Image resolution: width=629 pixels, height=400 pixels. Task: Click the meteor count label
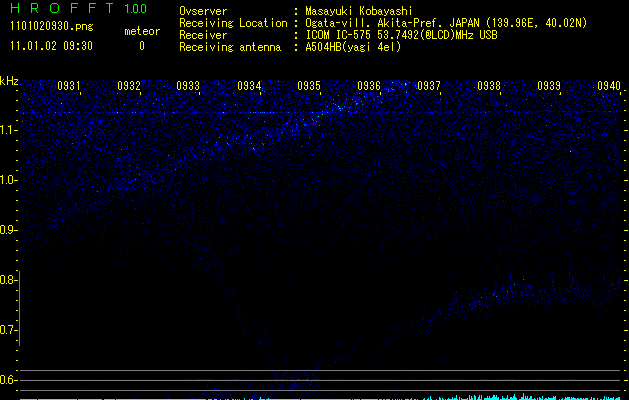coord(142,31)
